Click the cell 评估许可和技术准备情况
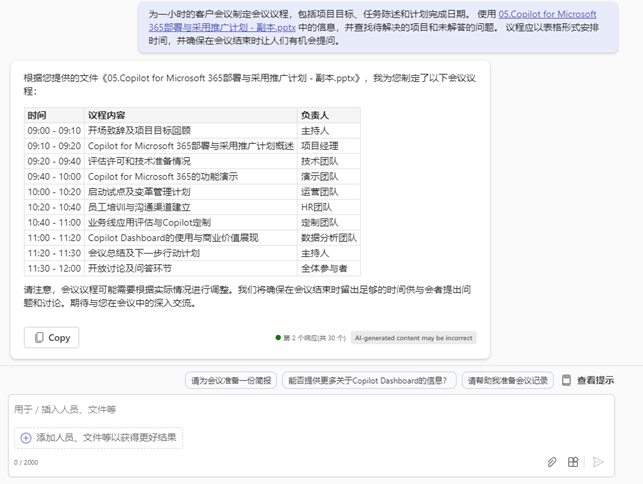The height and width of the screenshot is (484, 643). coord(191,161)
